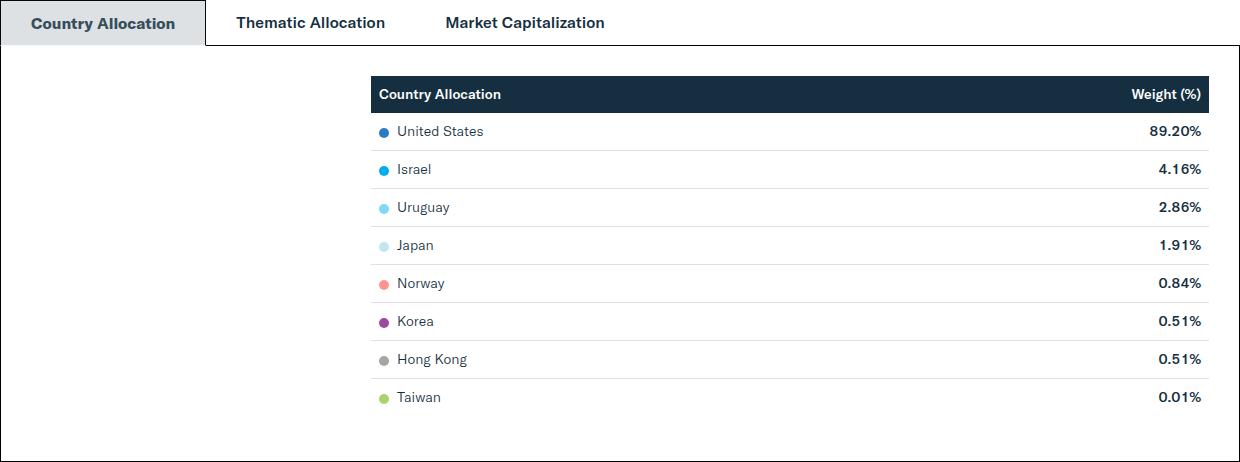Select the Israel row label

414,169
